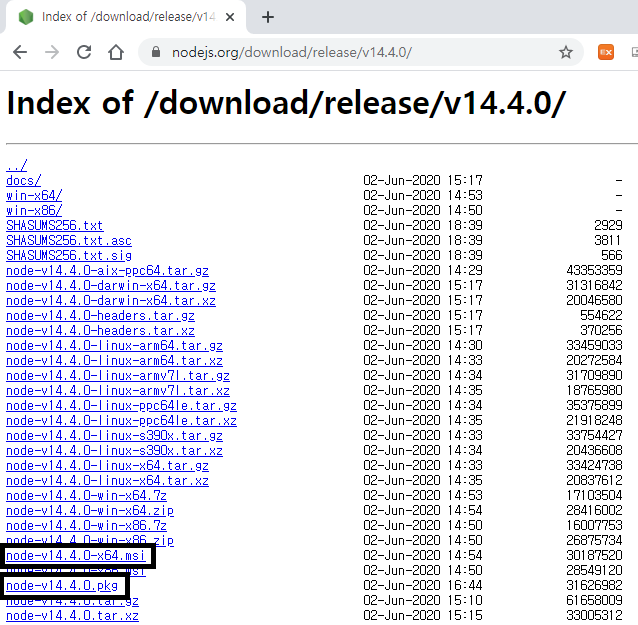Screen dimensions: 638x625
Task: Open the docs/ folder link
Action: tap(24, 180)
